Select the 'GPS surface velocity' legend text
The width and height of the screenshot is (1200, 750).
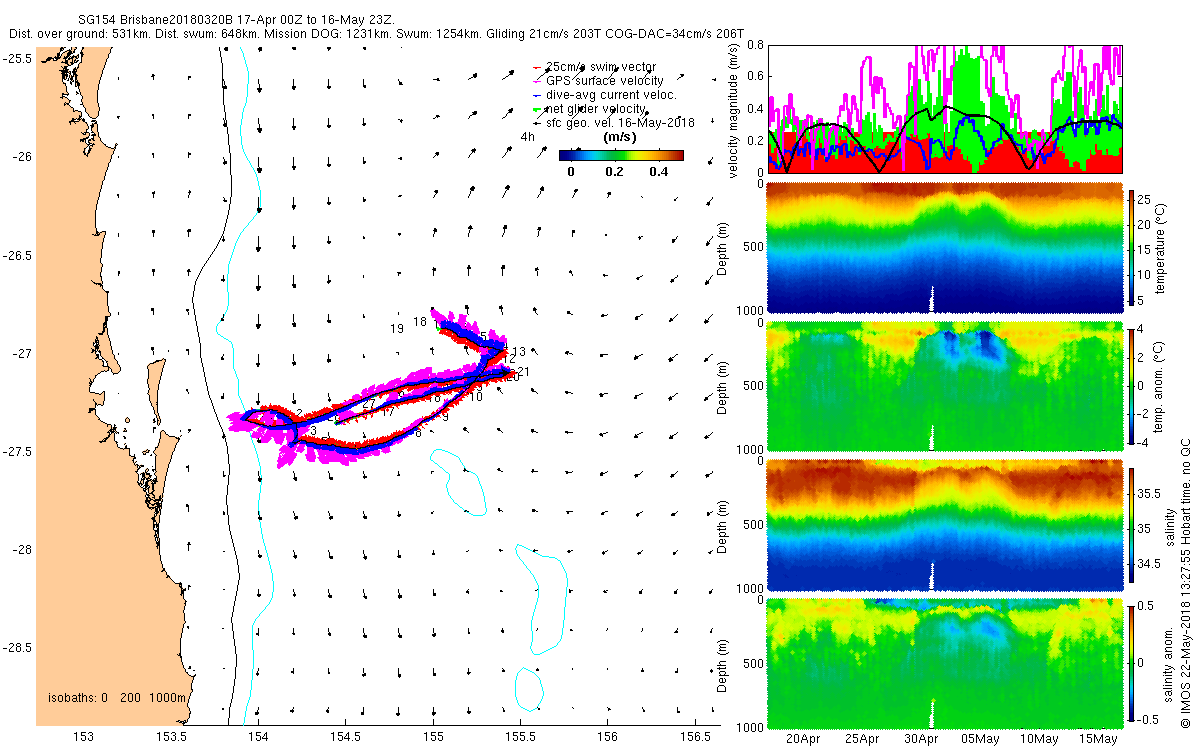click(604, 80)
